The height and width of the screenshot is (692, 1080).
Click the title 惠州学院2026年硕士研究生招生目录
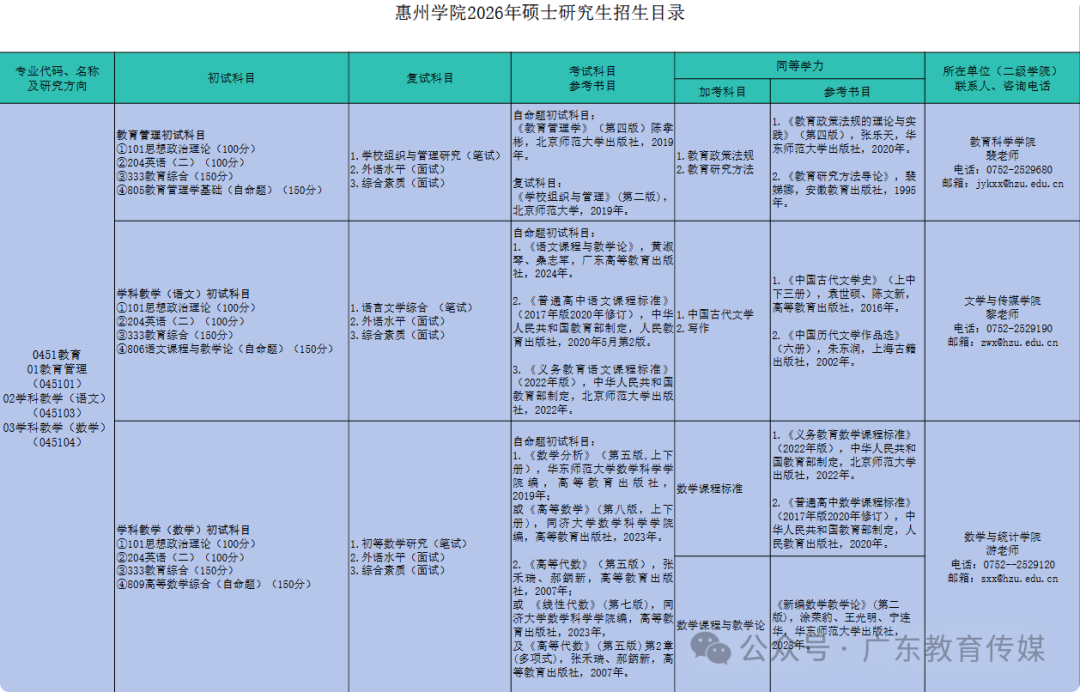point(540,15)
